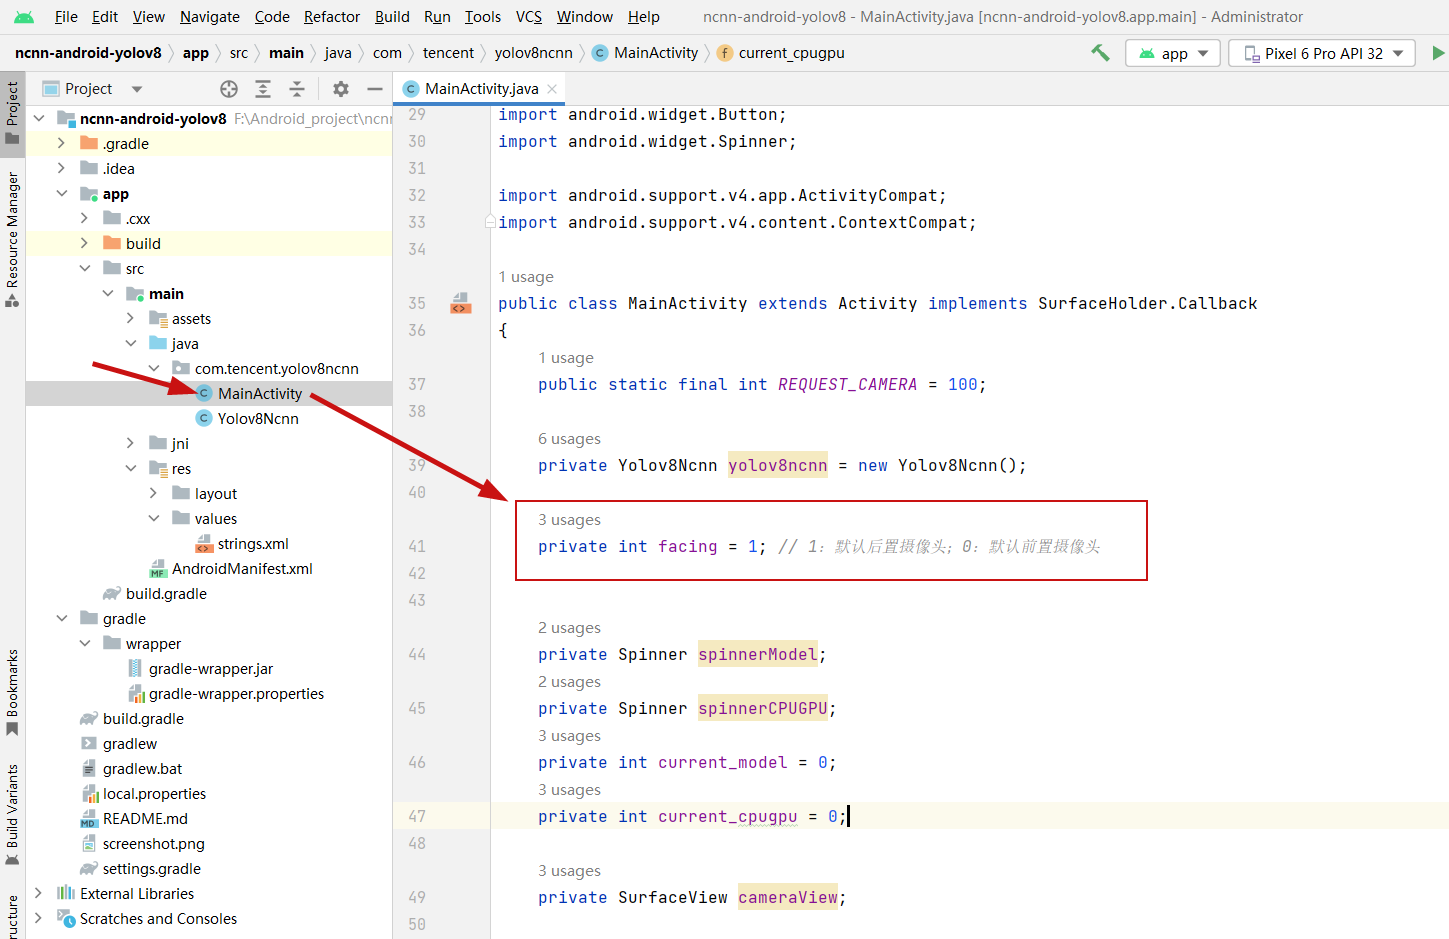Image resolution: width=1449 pixels, height=939 pixels.
Task: Open the Refactor menu
Action: click(332, 17)
